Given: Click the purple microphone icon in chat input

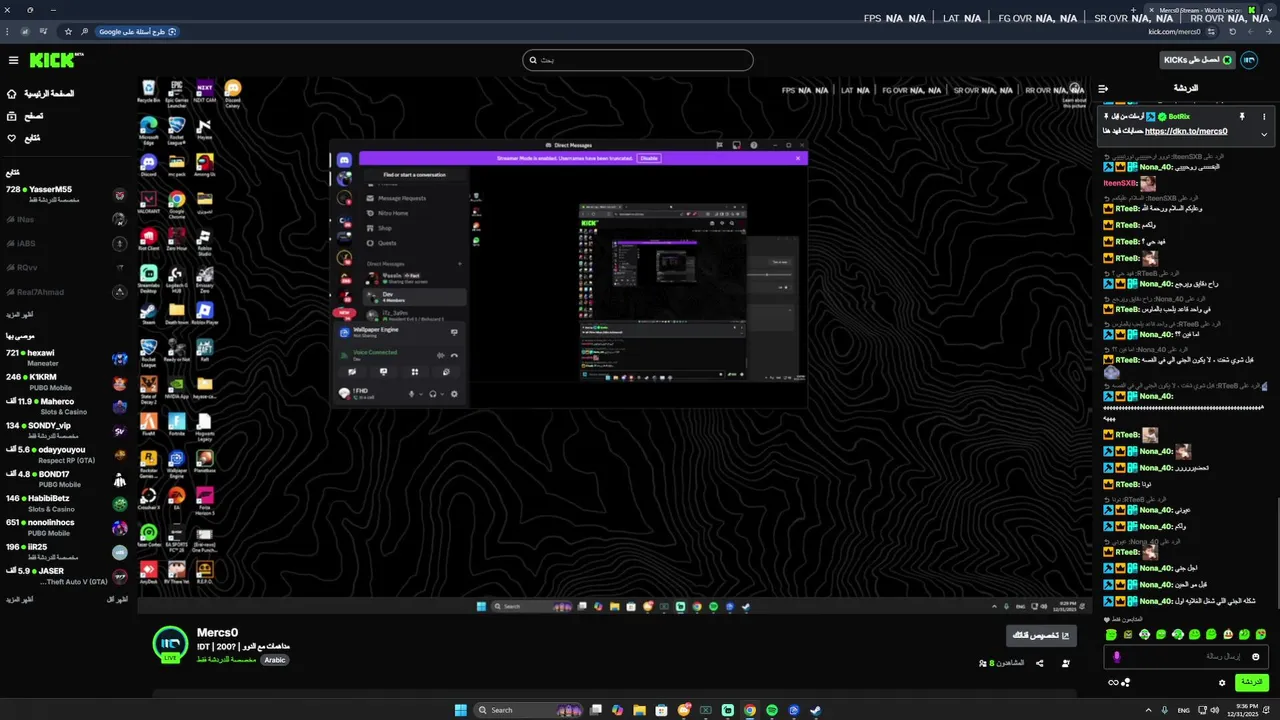Looking at the screenshot, I should (x=1117, y=657).
